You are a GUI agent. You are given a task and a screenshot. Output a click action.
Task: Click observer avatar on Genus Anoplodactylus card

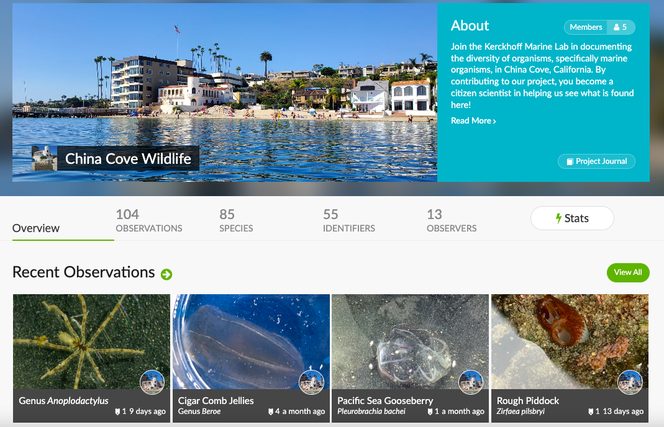(x=152, y=382)
